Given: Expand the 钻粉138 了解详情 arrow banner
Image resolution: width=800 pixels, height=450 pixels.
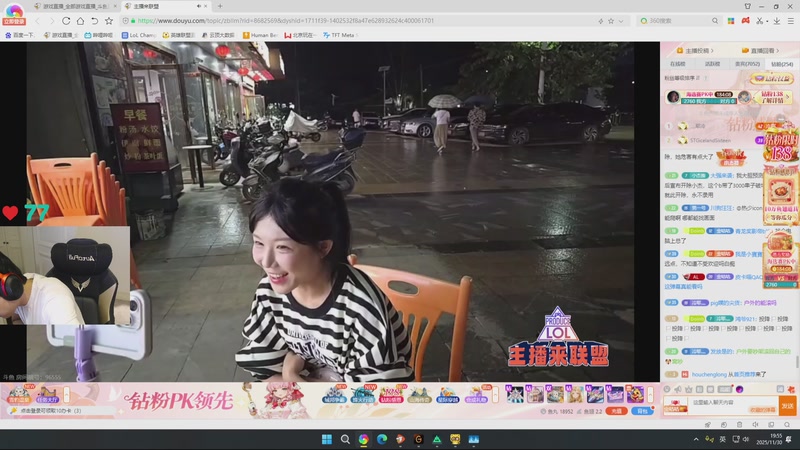Looking at the screenshot, I should [775, 97].
